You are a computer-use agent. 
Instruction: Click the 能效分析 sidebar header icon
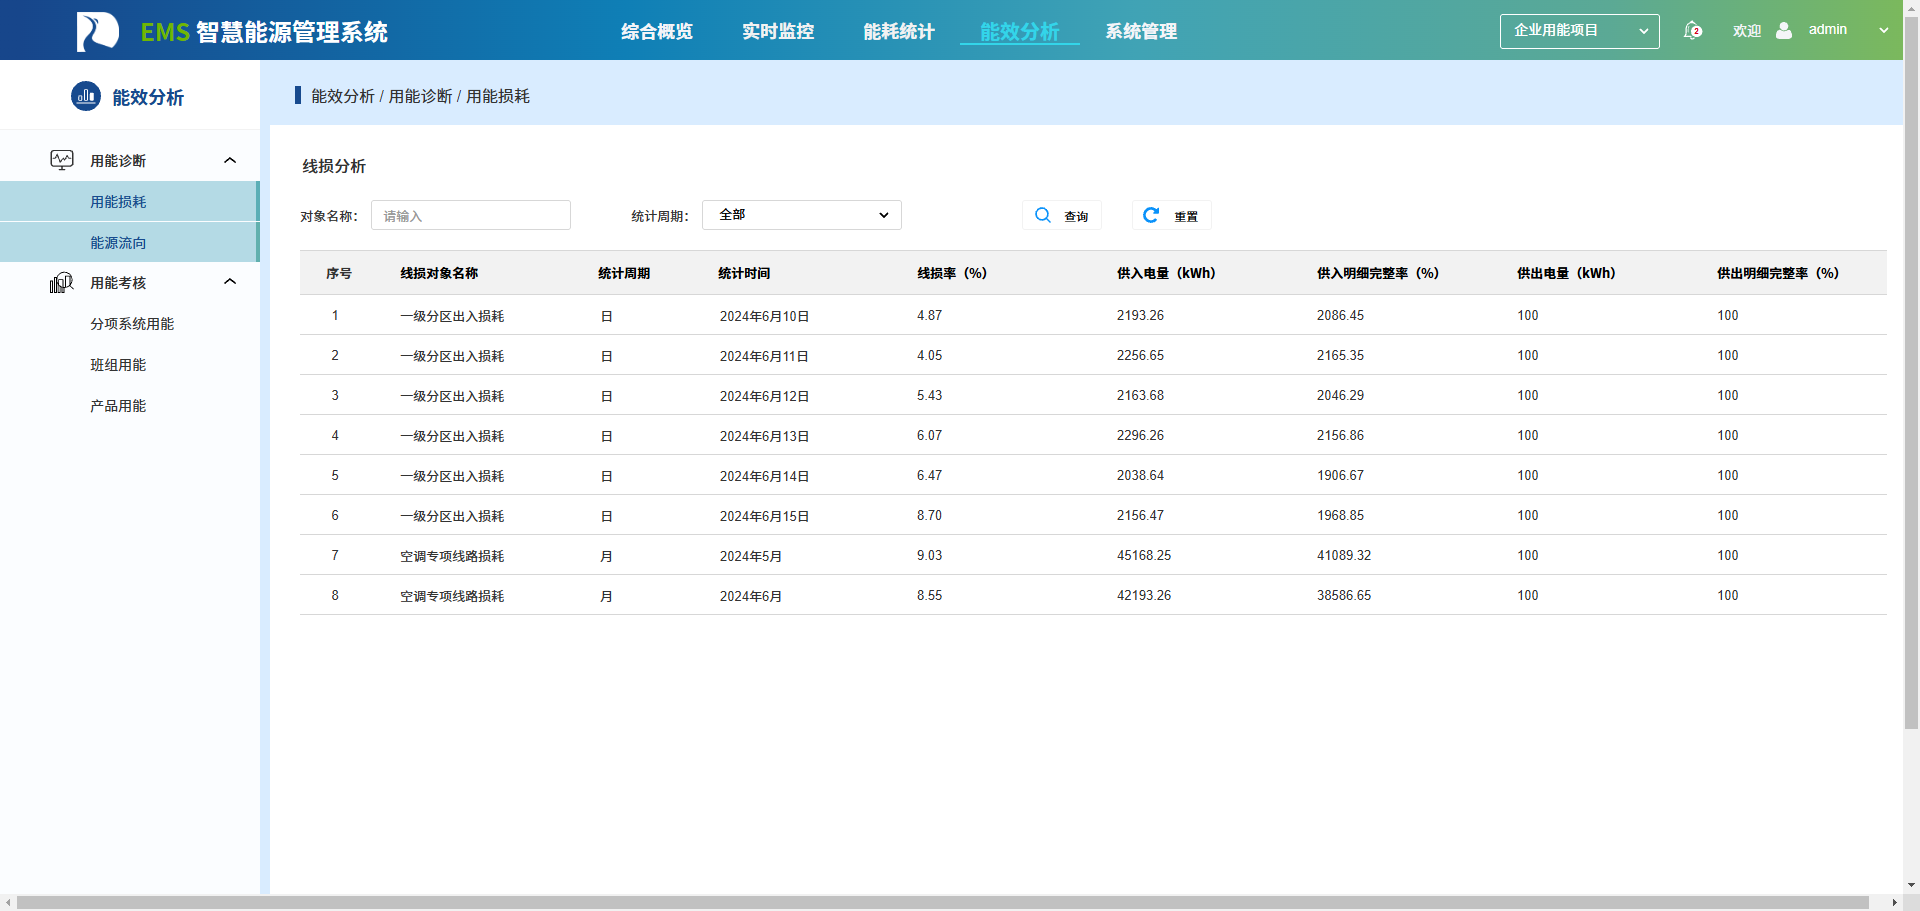point(86,96)
